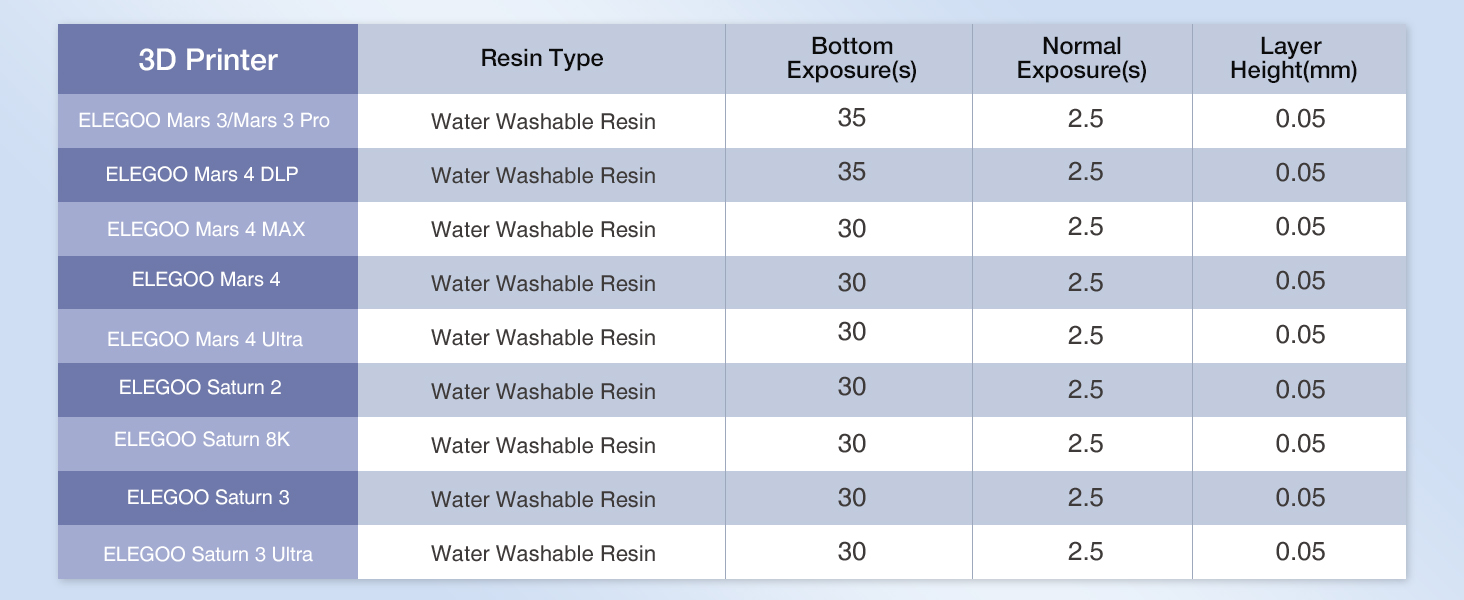Image resolution: width=1464 pixels, height=600 pixels.
Task: Click layer height 0.05 for Saturn 8K
Action: click(1300, 443)
